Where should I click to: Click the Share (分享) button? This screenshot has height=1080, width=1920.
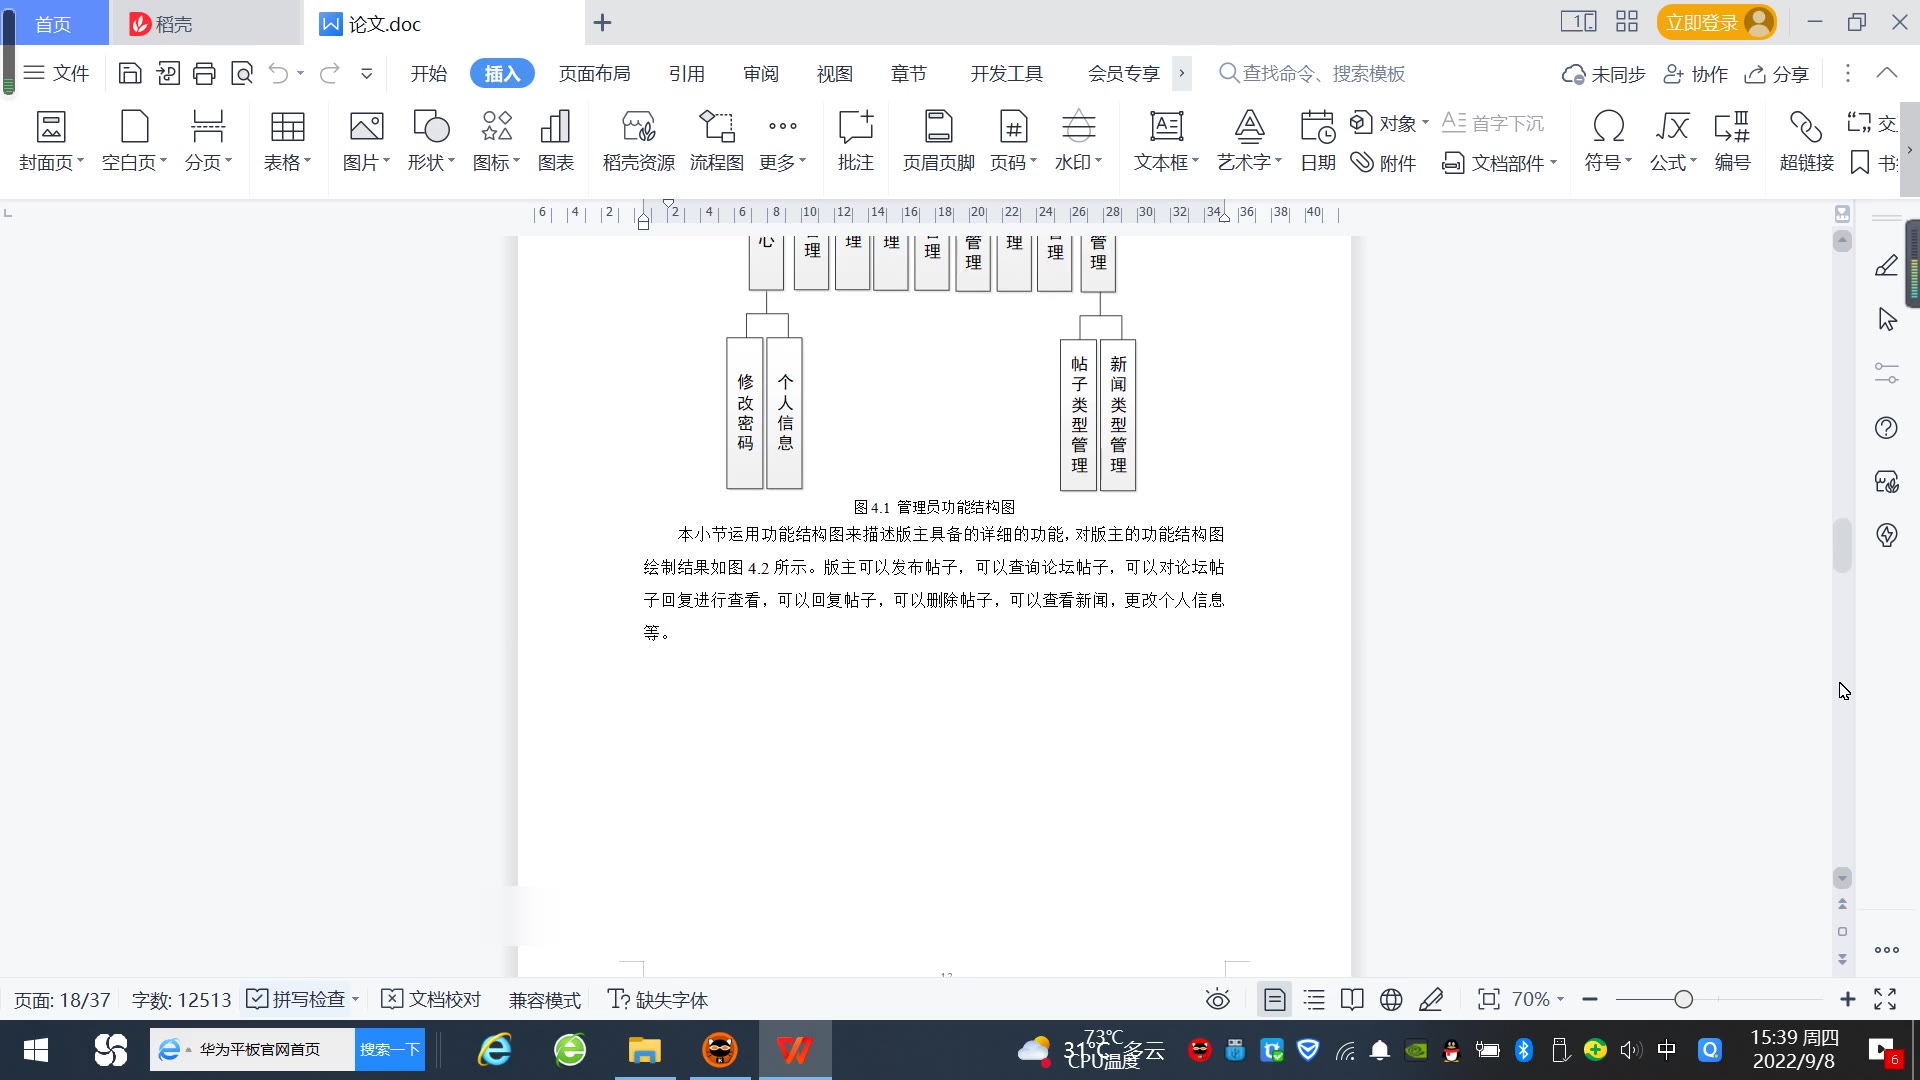tap(1777, 74)
